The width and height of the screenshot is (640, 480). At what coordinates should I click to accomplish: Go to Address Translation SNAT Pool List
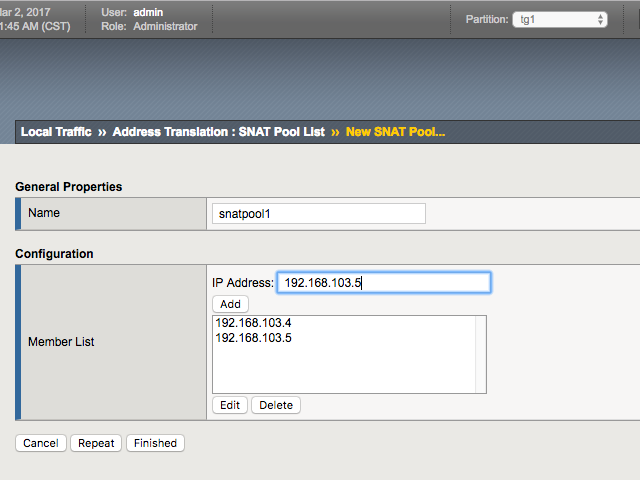[x=218, y=132]
